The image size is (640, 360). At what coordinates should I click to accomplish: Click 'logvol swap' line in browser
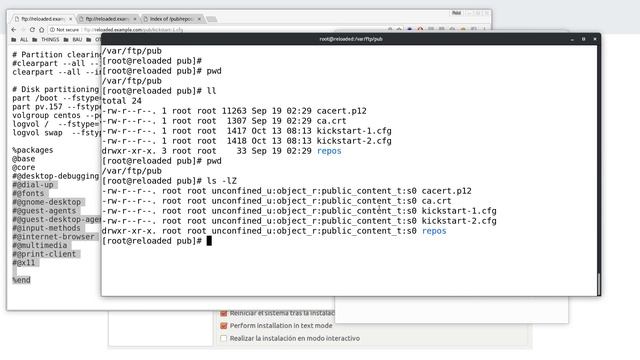(57, 133)
